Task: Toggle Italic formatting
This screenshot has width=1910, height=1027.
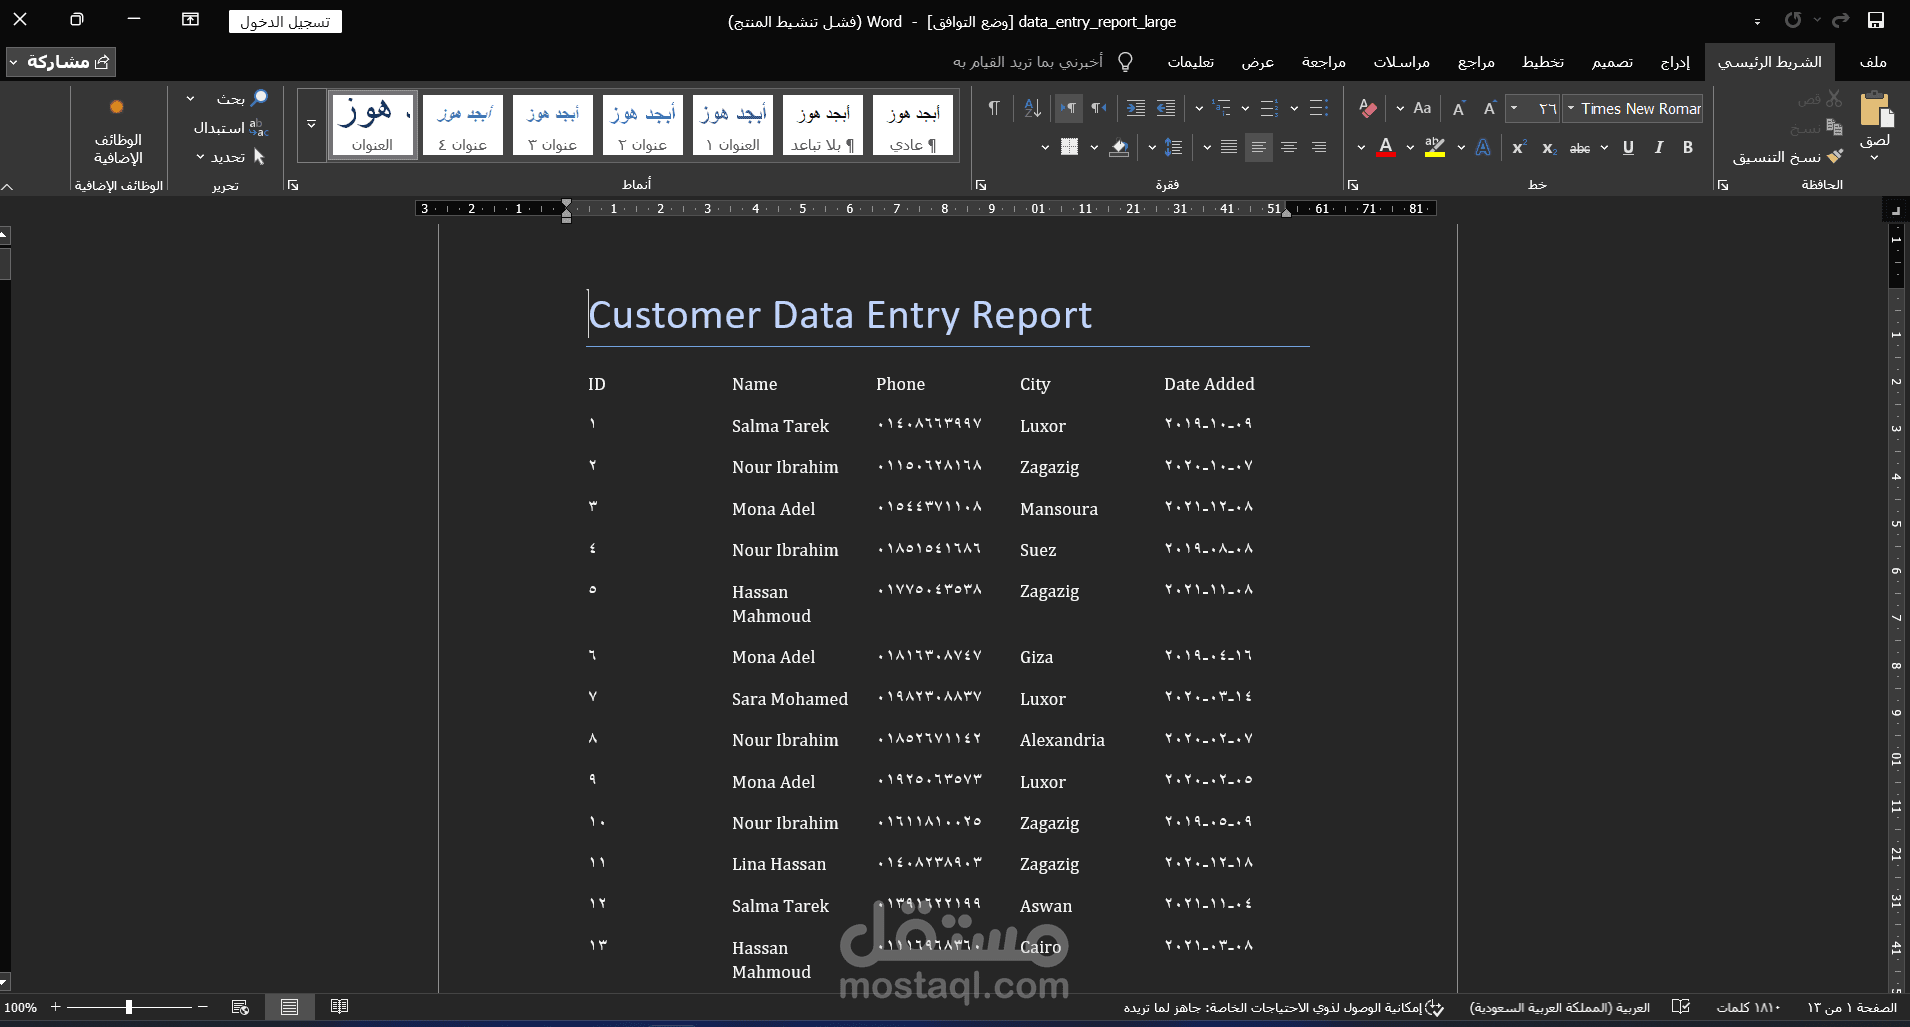Action: pyautogui.click(x=1658, y=147)
